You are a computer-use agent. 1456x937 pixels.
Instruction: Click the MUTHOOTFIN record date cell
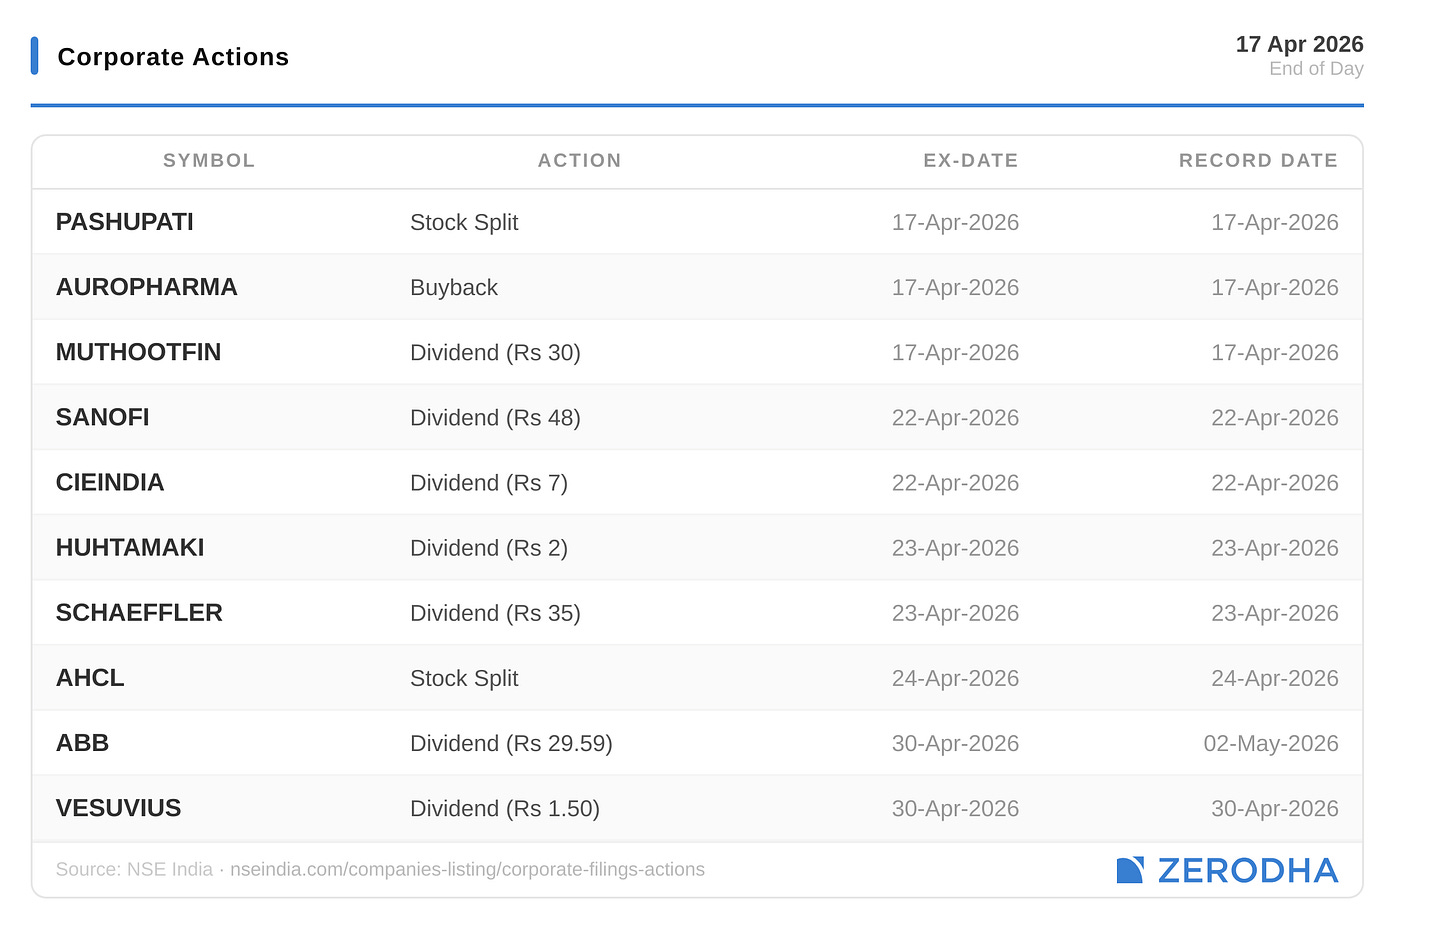coord(1275,353)
